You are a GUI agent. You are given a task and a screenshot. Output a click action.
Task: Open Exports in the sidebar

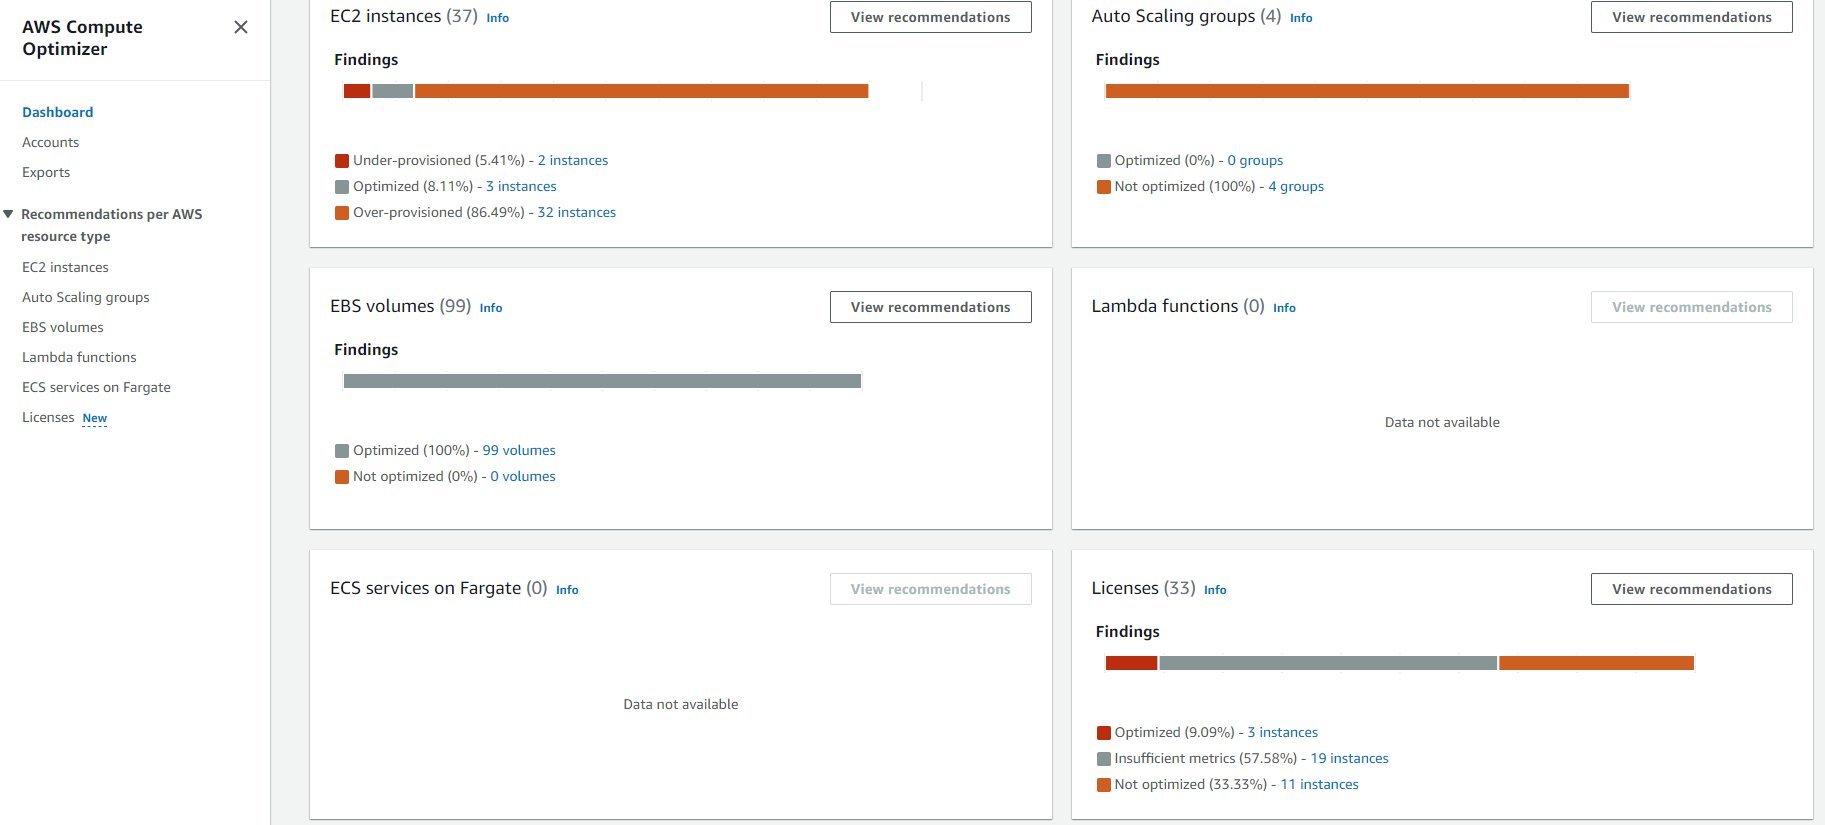pos(46,172)
